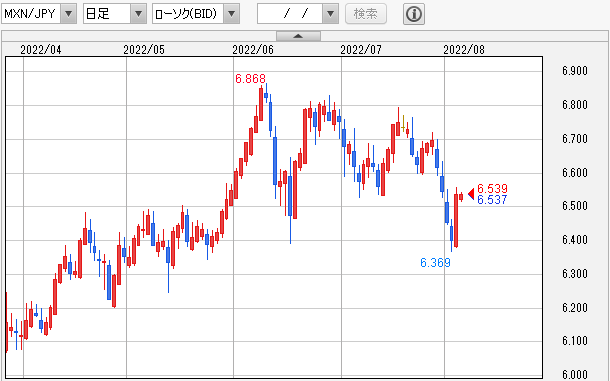Click the 6.500 price axis label

pos(575,206)
